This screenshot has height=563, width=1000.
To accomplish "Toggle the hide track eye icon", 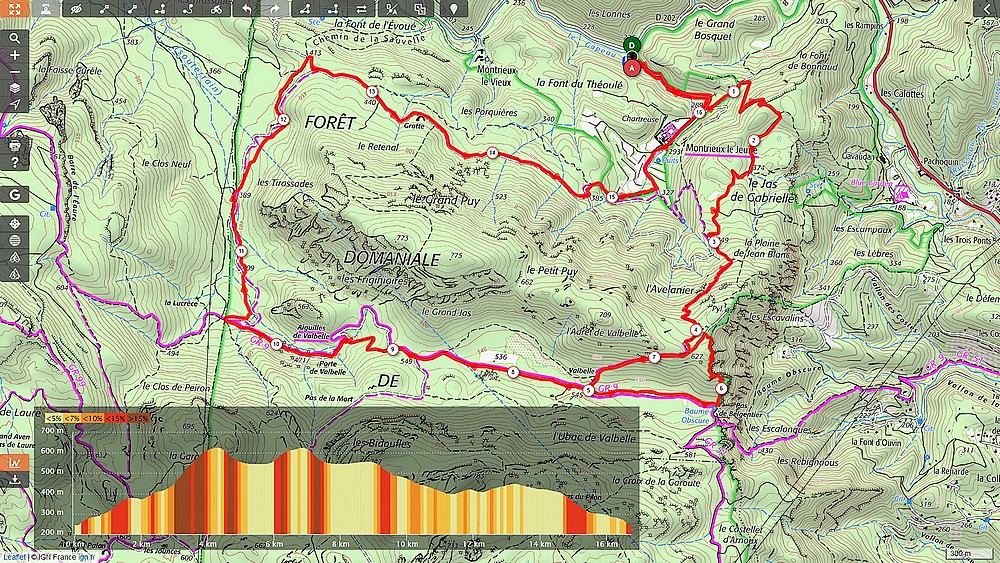I will (x=76, y=8).
